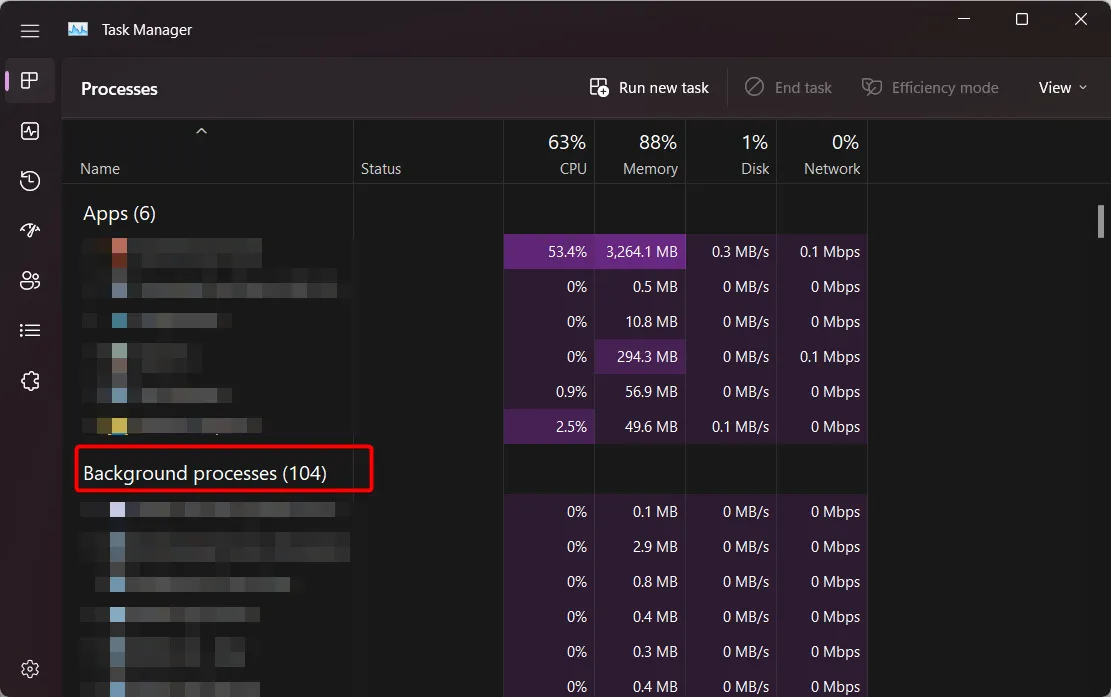Open the Services page icon

click(30, 381)
